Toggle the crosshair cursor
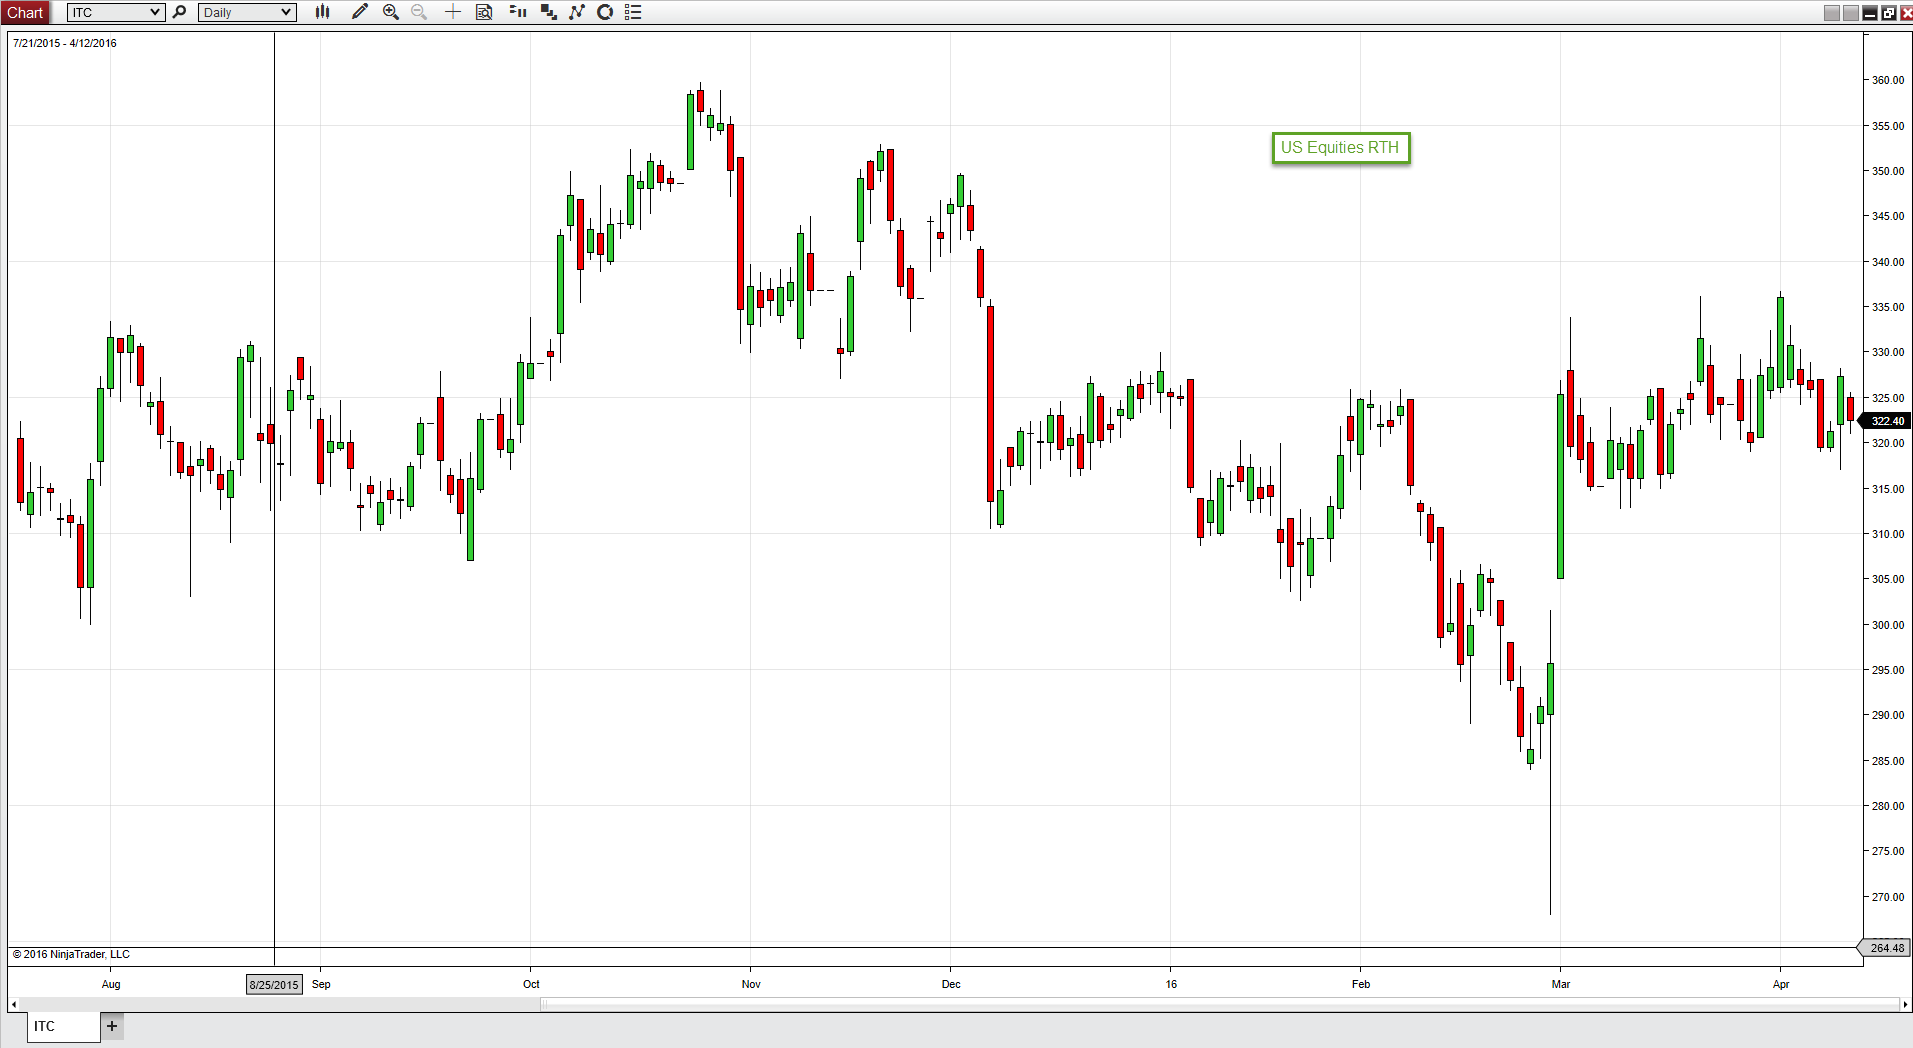Screen dimensions: 1913x1048 [x=453, y=12]
